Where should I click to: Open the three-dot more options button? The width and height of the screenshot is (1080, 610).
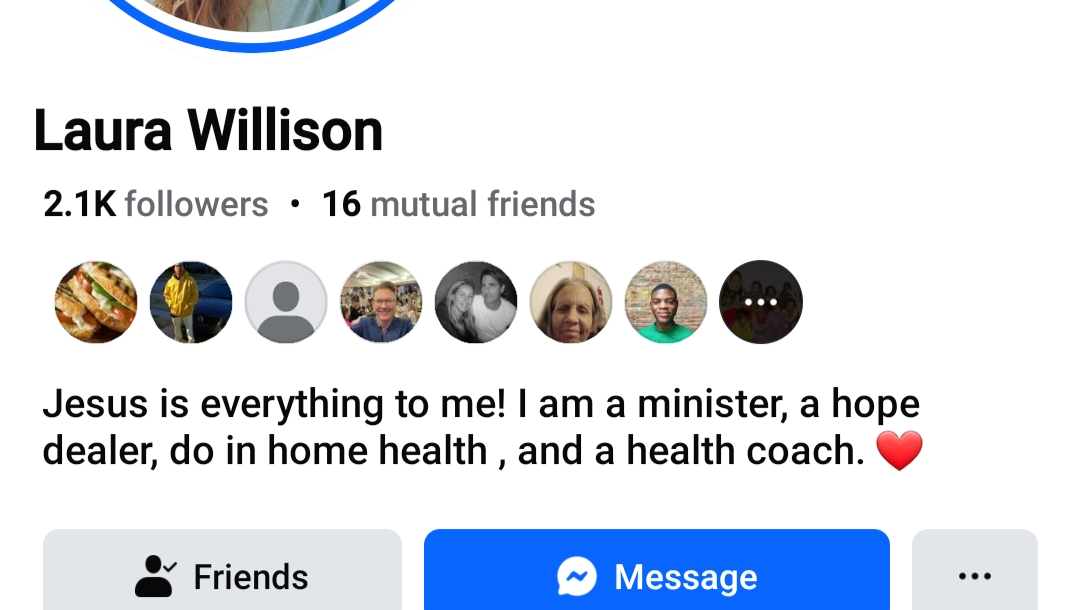[975, 569]
